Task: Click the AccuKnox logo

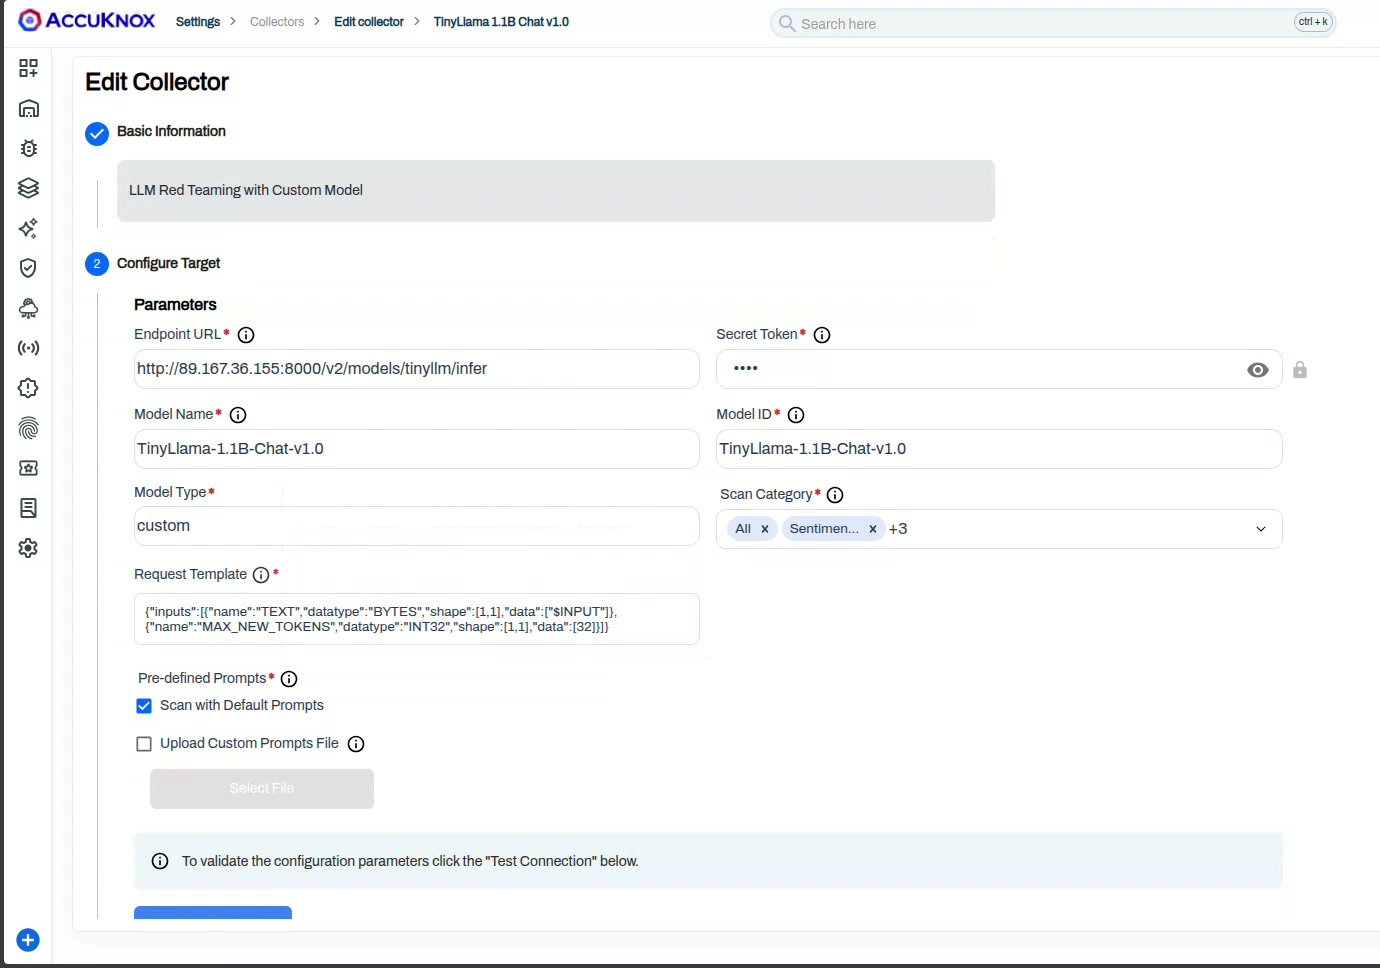Action: coord(87,20)
